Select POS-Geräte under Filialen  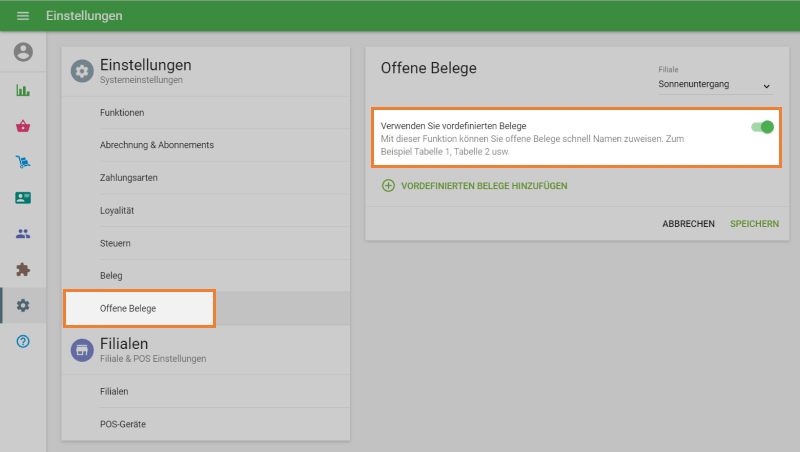(123, 424)
